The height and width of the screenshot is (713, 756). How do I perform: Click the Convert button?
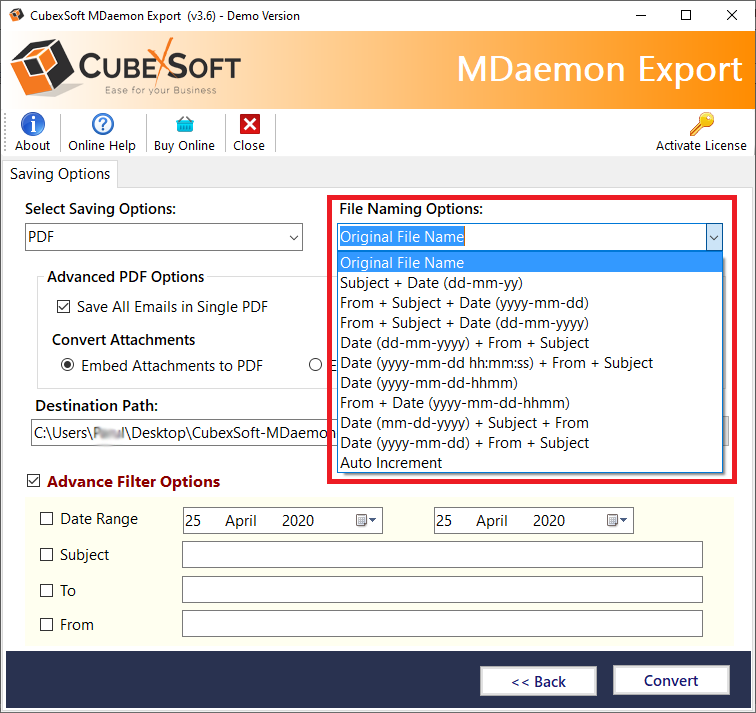click(671, 681)
